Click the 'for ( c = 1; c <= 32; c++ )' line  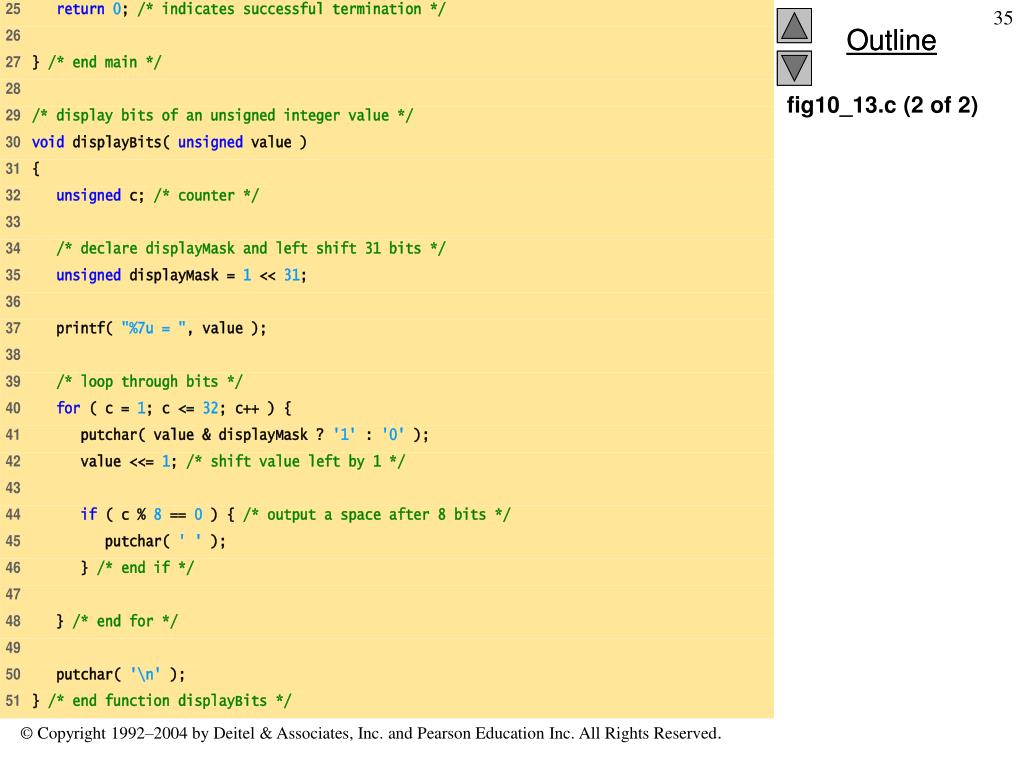pyautogui.click(x=174, y=408)
